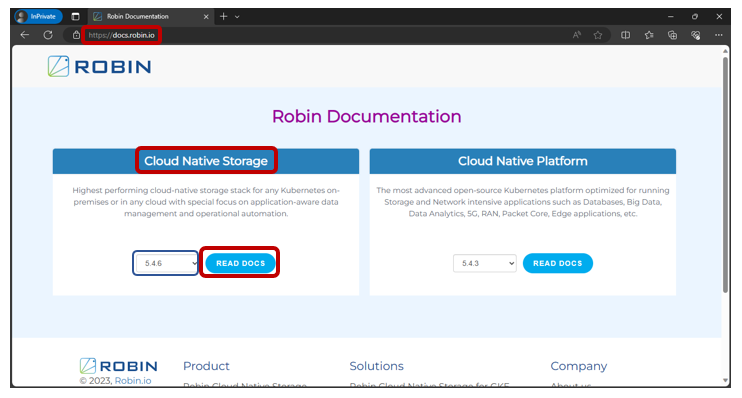This screenshot has height=398, width=742.
Task: Click the page vertical scrollbar thumb
Action: click(725, 175)
